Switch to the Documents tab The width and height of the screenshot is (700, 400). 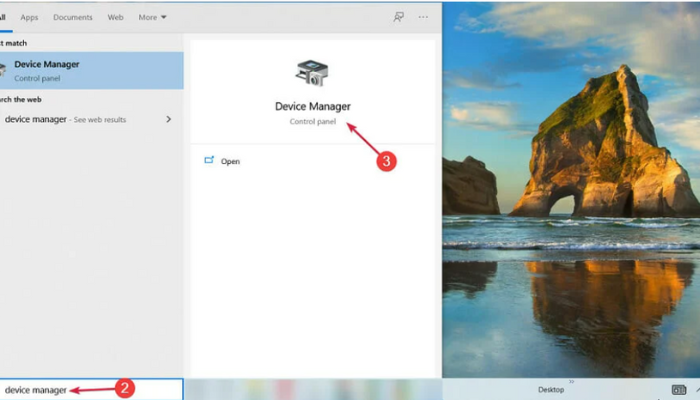pos(73,17)
